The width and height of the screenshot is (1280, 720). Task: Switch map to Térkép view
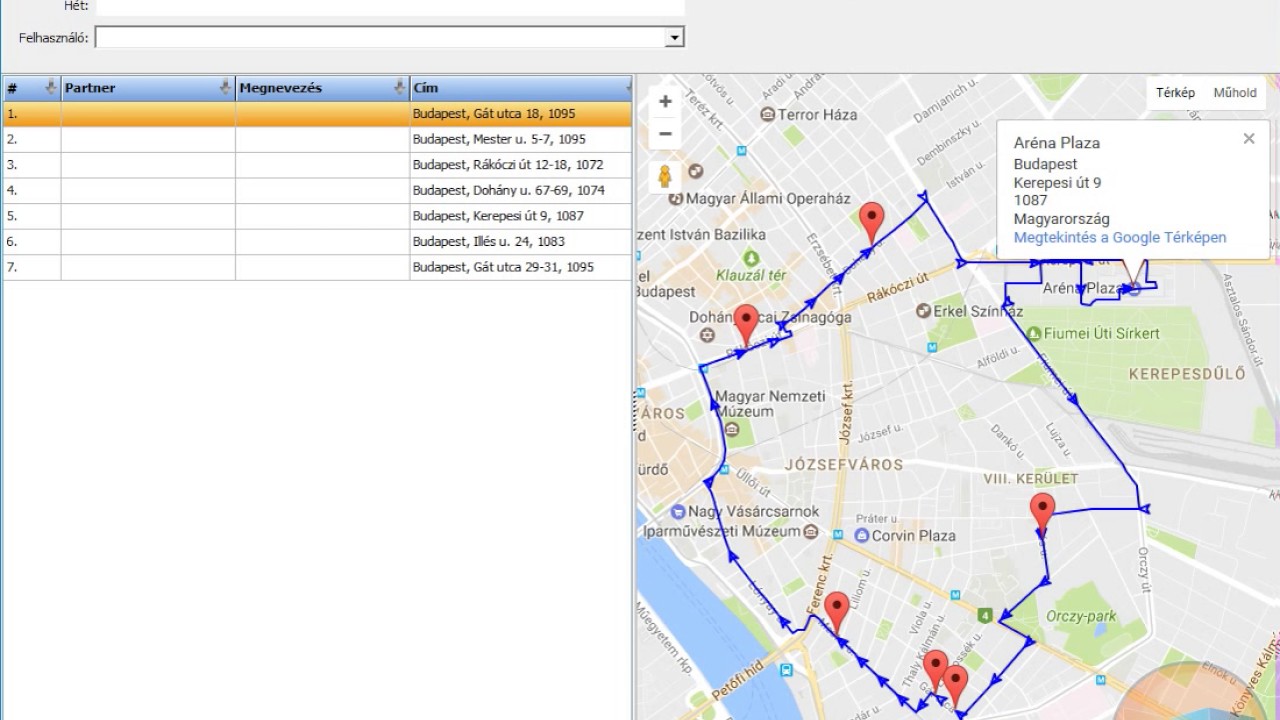click(1175, 93)
